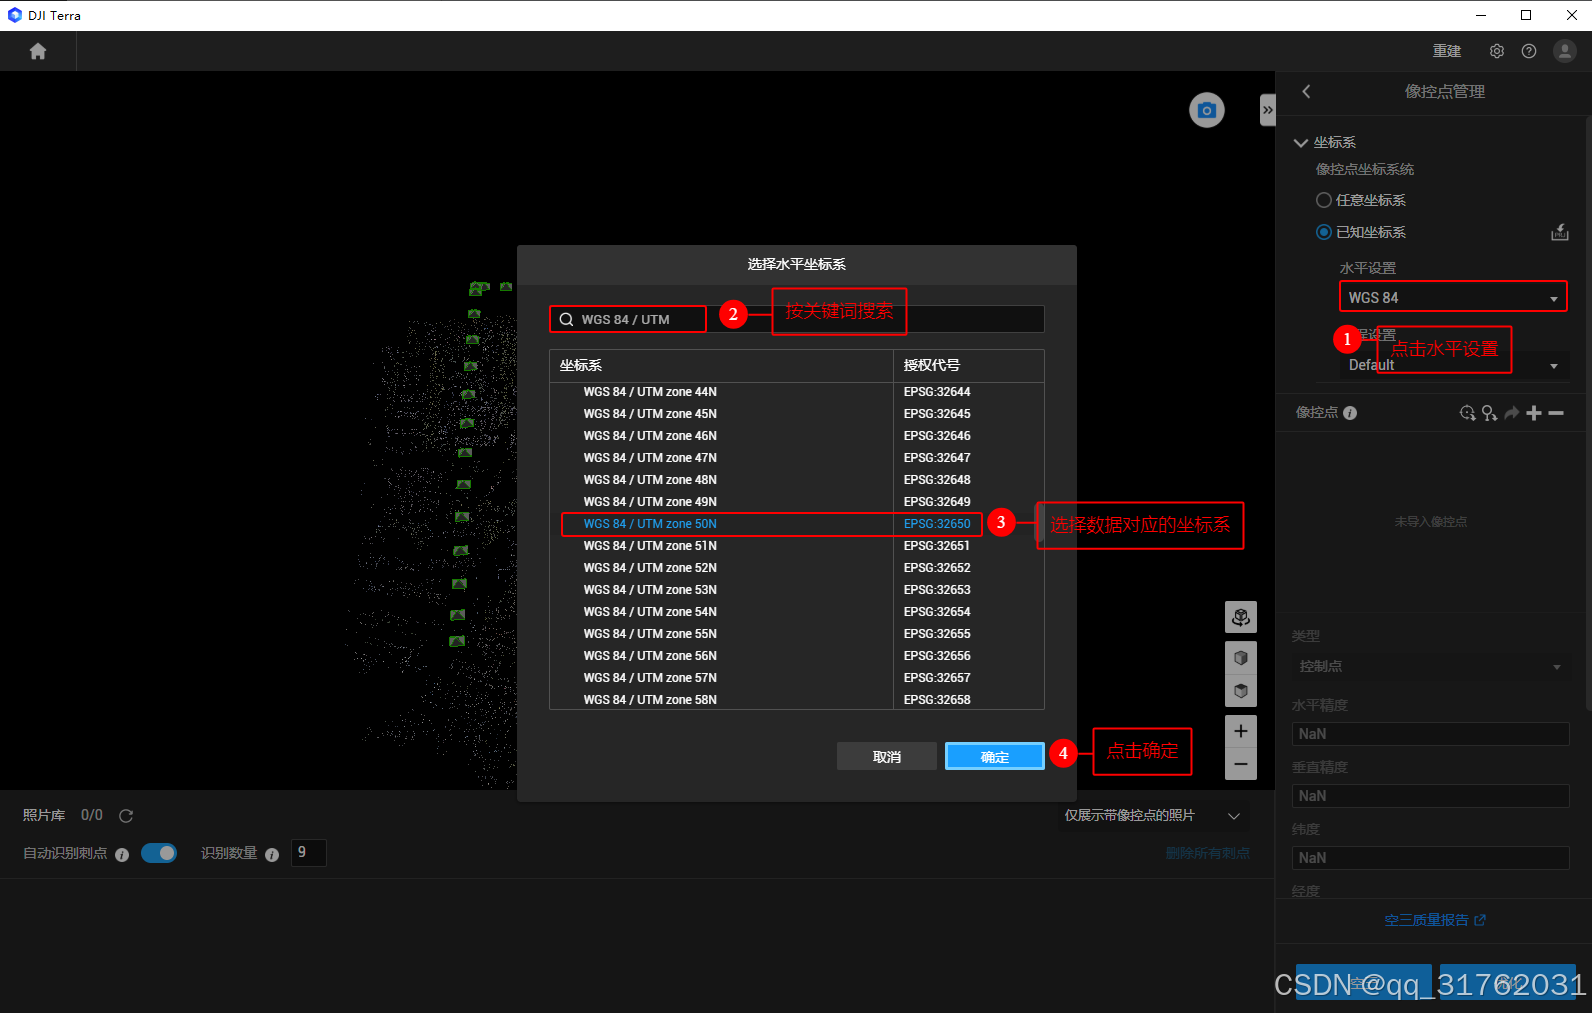Viewport: 1592px width, 1013px height.
Task: Select WGS 84 / UTM zone 56N row
Action: [x=797, y=656]
